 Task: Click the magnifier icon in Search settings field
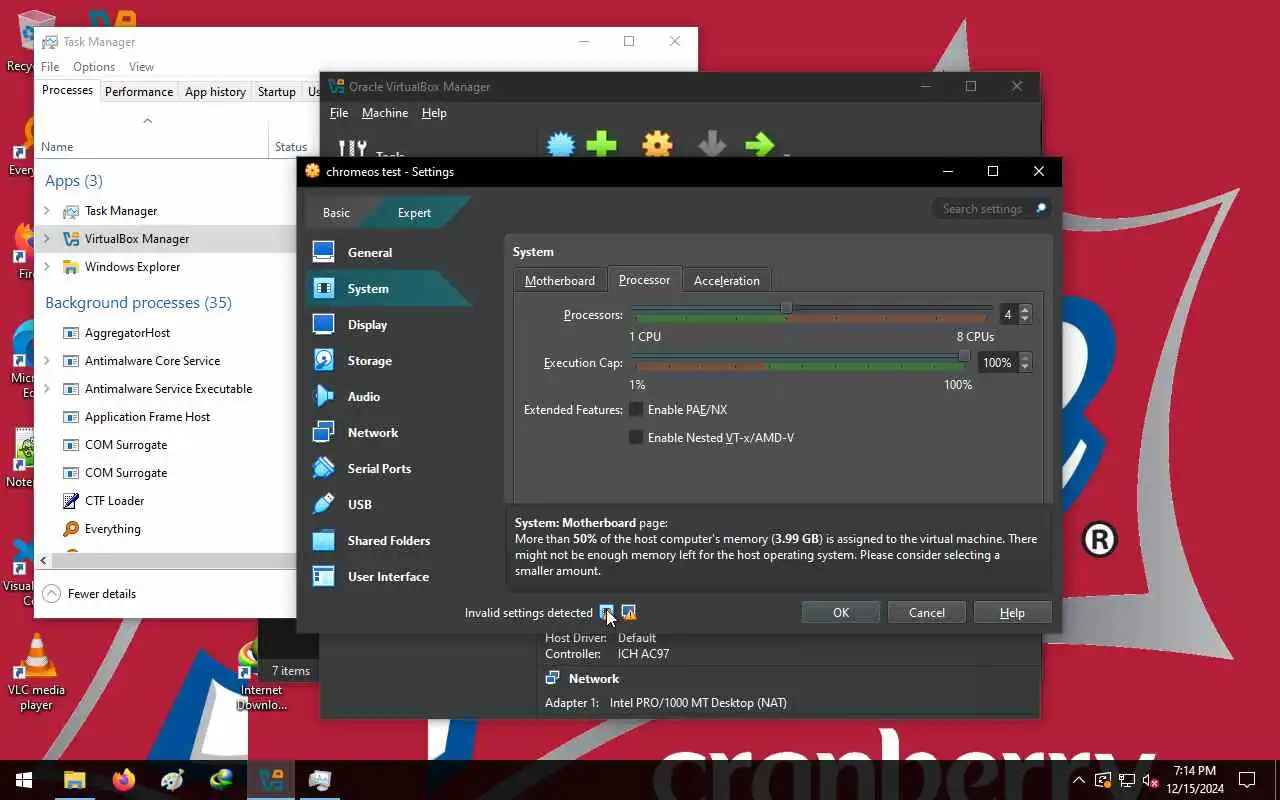[x=1040, y=208]
